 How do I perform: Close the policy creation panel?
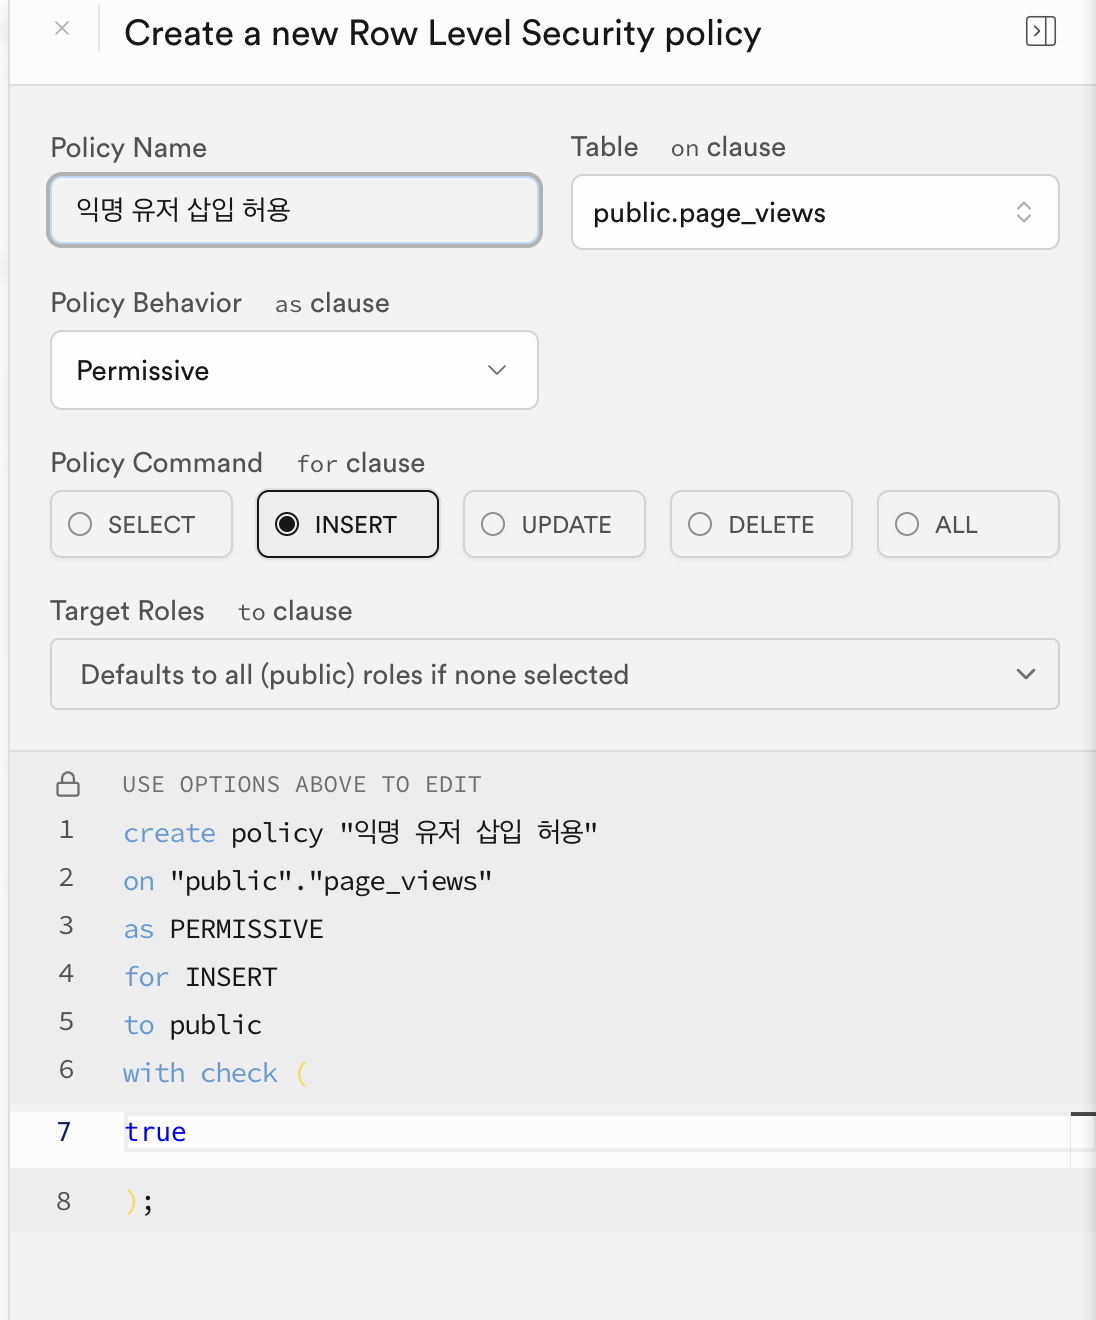click(x=62, y=29)
